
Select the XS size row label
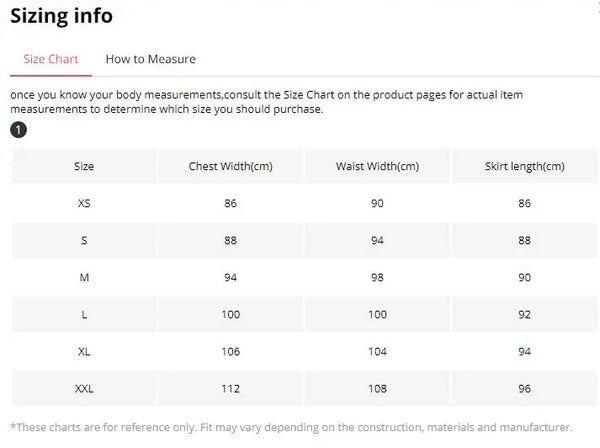click(84, 203)
